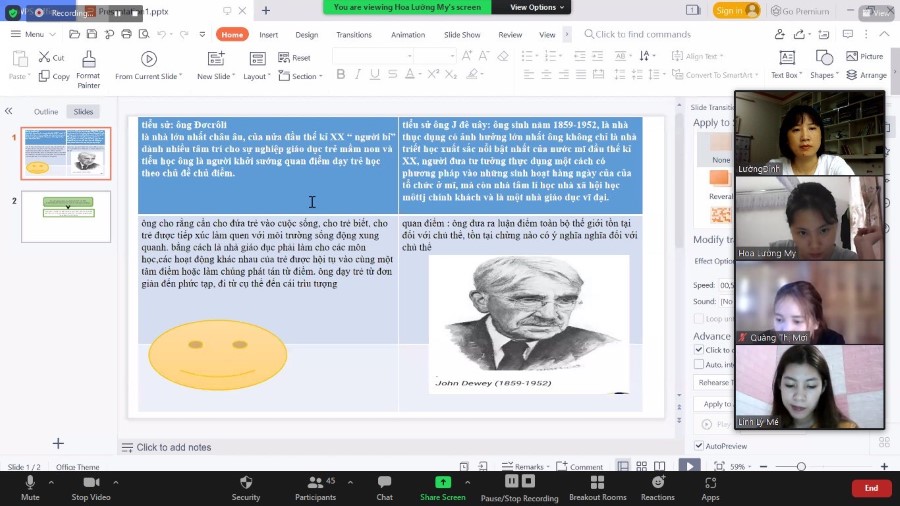Start slideshow From Current Slide
This screenshot has height=506, width=900.
click(x=149, y=66)
